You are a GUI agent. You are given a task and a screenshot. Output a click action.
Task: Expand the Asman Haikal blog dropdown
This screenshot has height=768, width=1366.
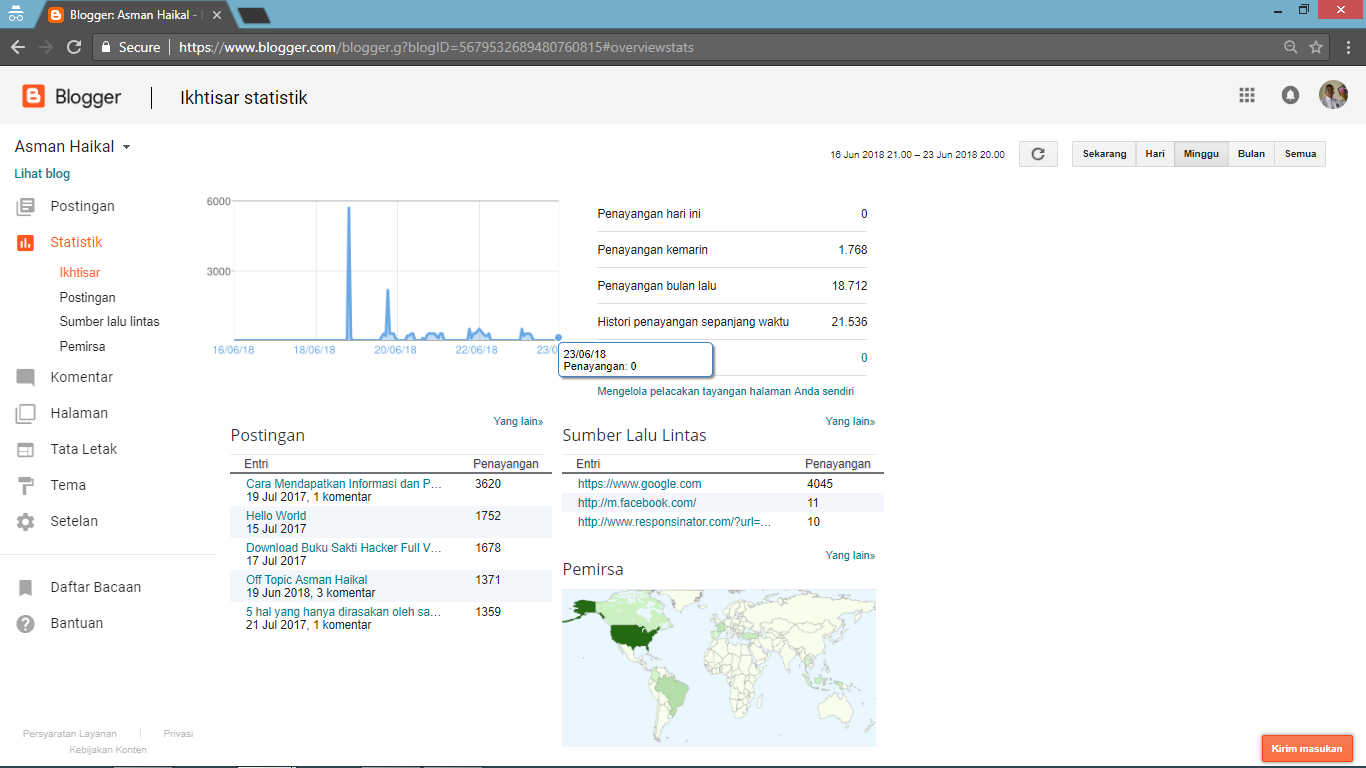127,148
